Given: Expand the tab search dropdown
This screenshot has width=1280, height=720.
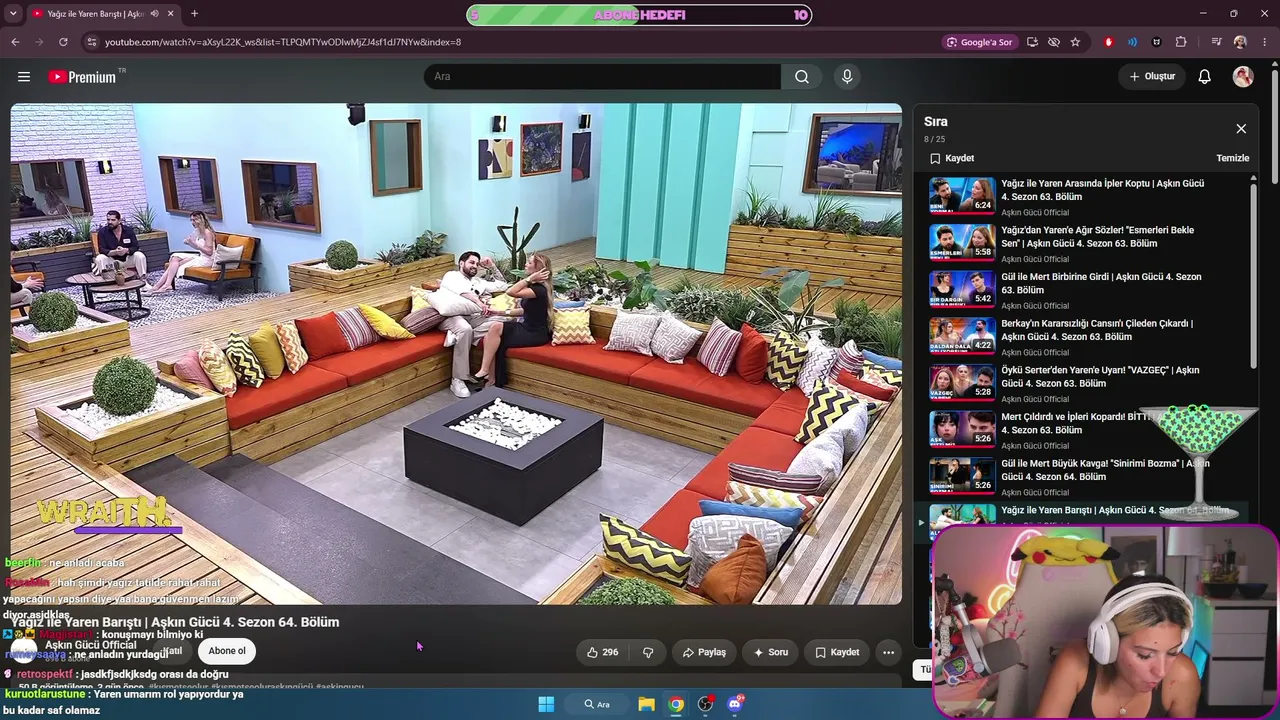Looking at the screenshot, I should tap(15, 14).
